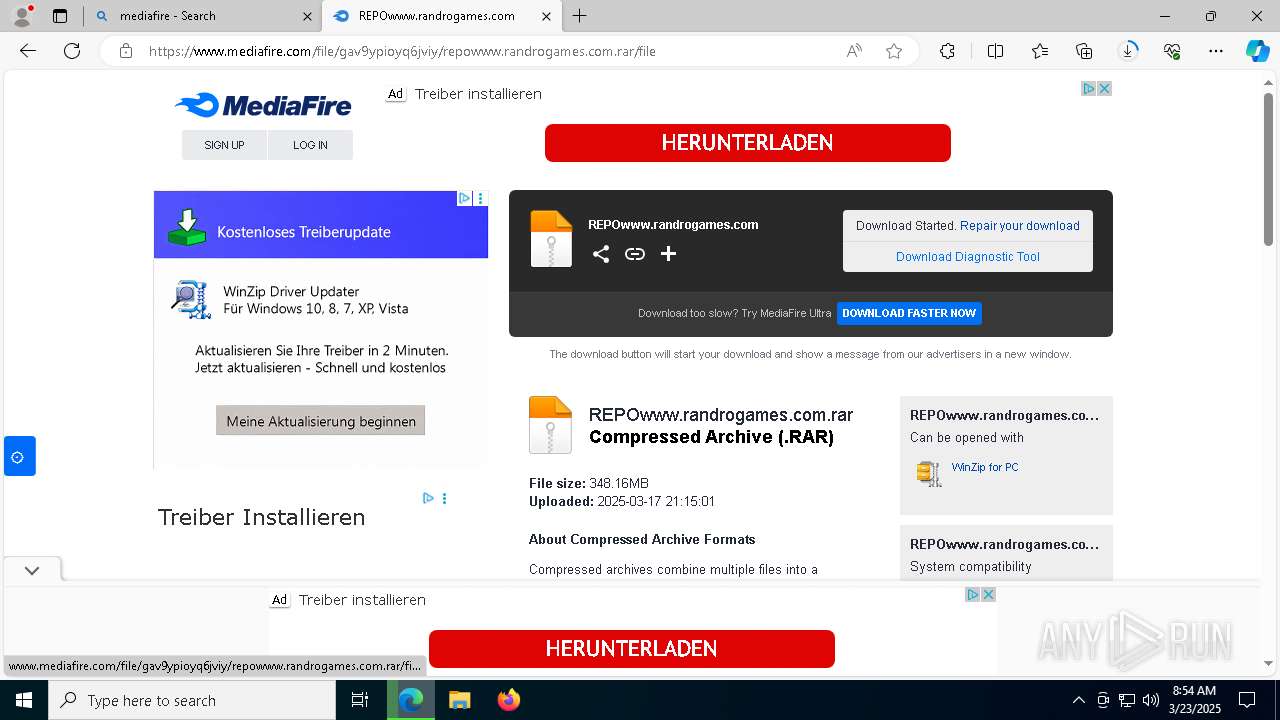Open Browser essentials heart icon
Image resolution: width=1280 pixels, height=720 pixels.
[x=1172, y=51]
